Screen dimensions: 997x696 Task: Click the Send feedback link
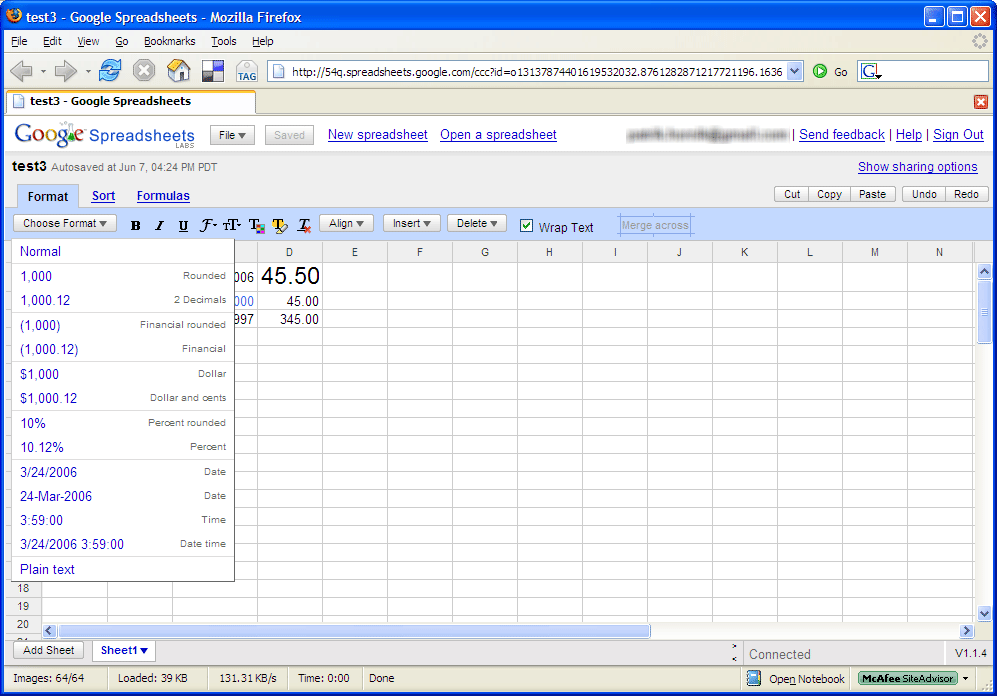point(842,135)
